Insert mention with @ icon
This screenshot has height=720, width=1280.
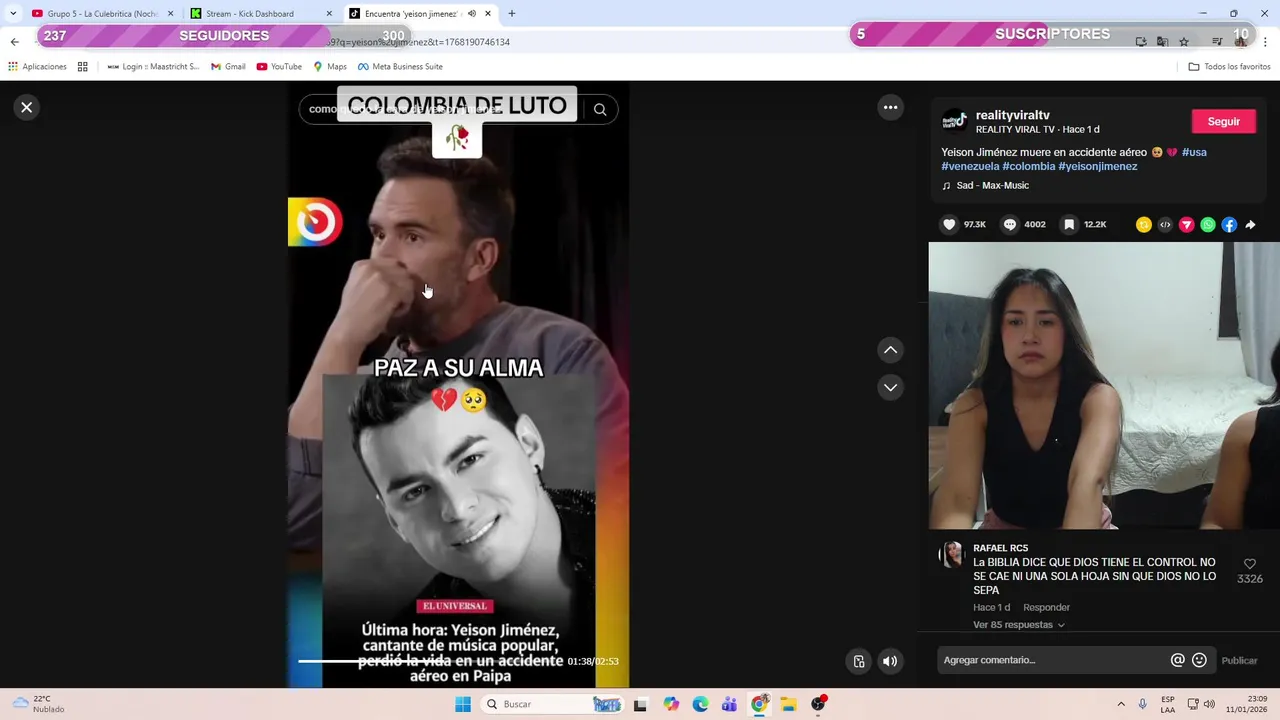(x=1177, y=660)
